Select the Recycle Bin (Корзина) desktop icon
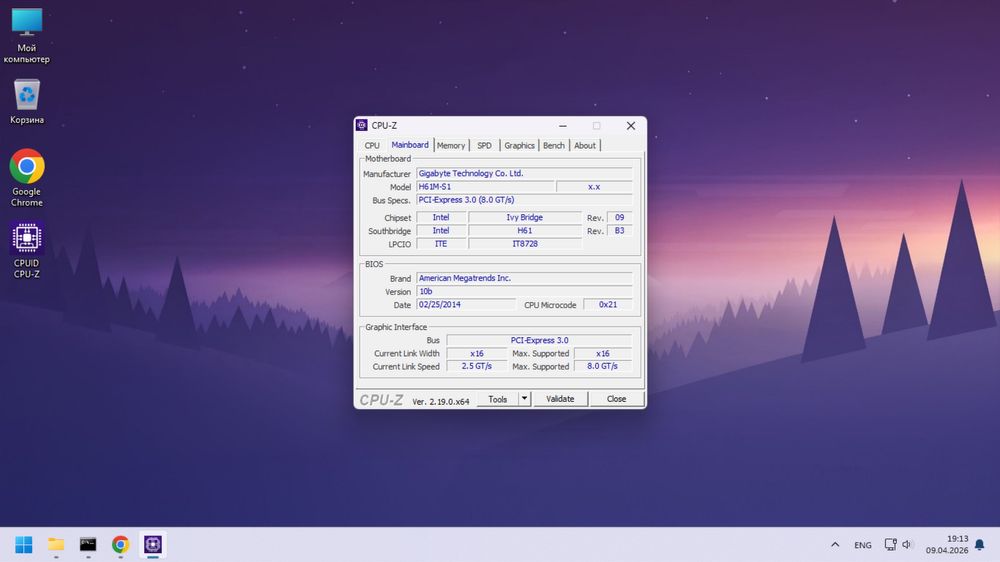1000x562 pixels. pos(27,101)
